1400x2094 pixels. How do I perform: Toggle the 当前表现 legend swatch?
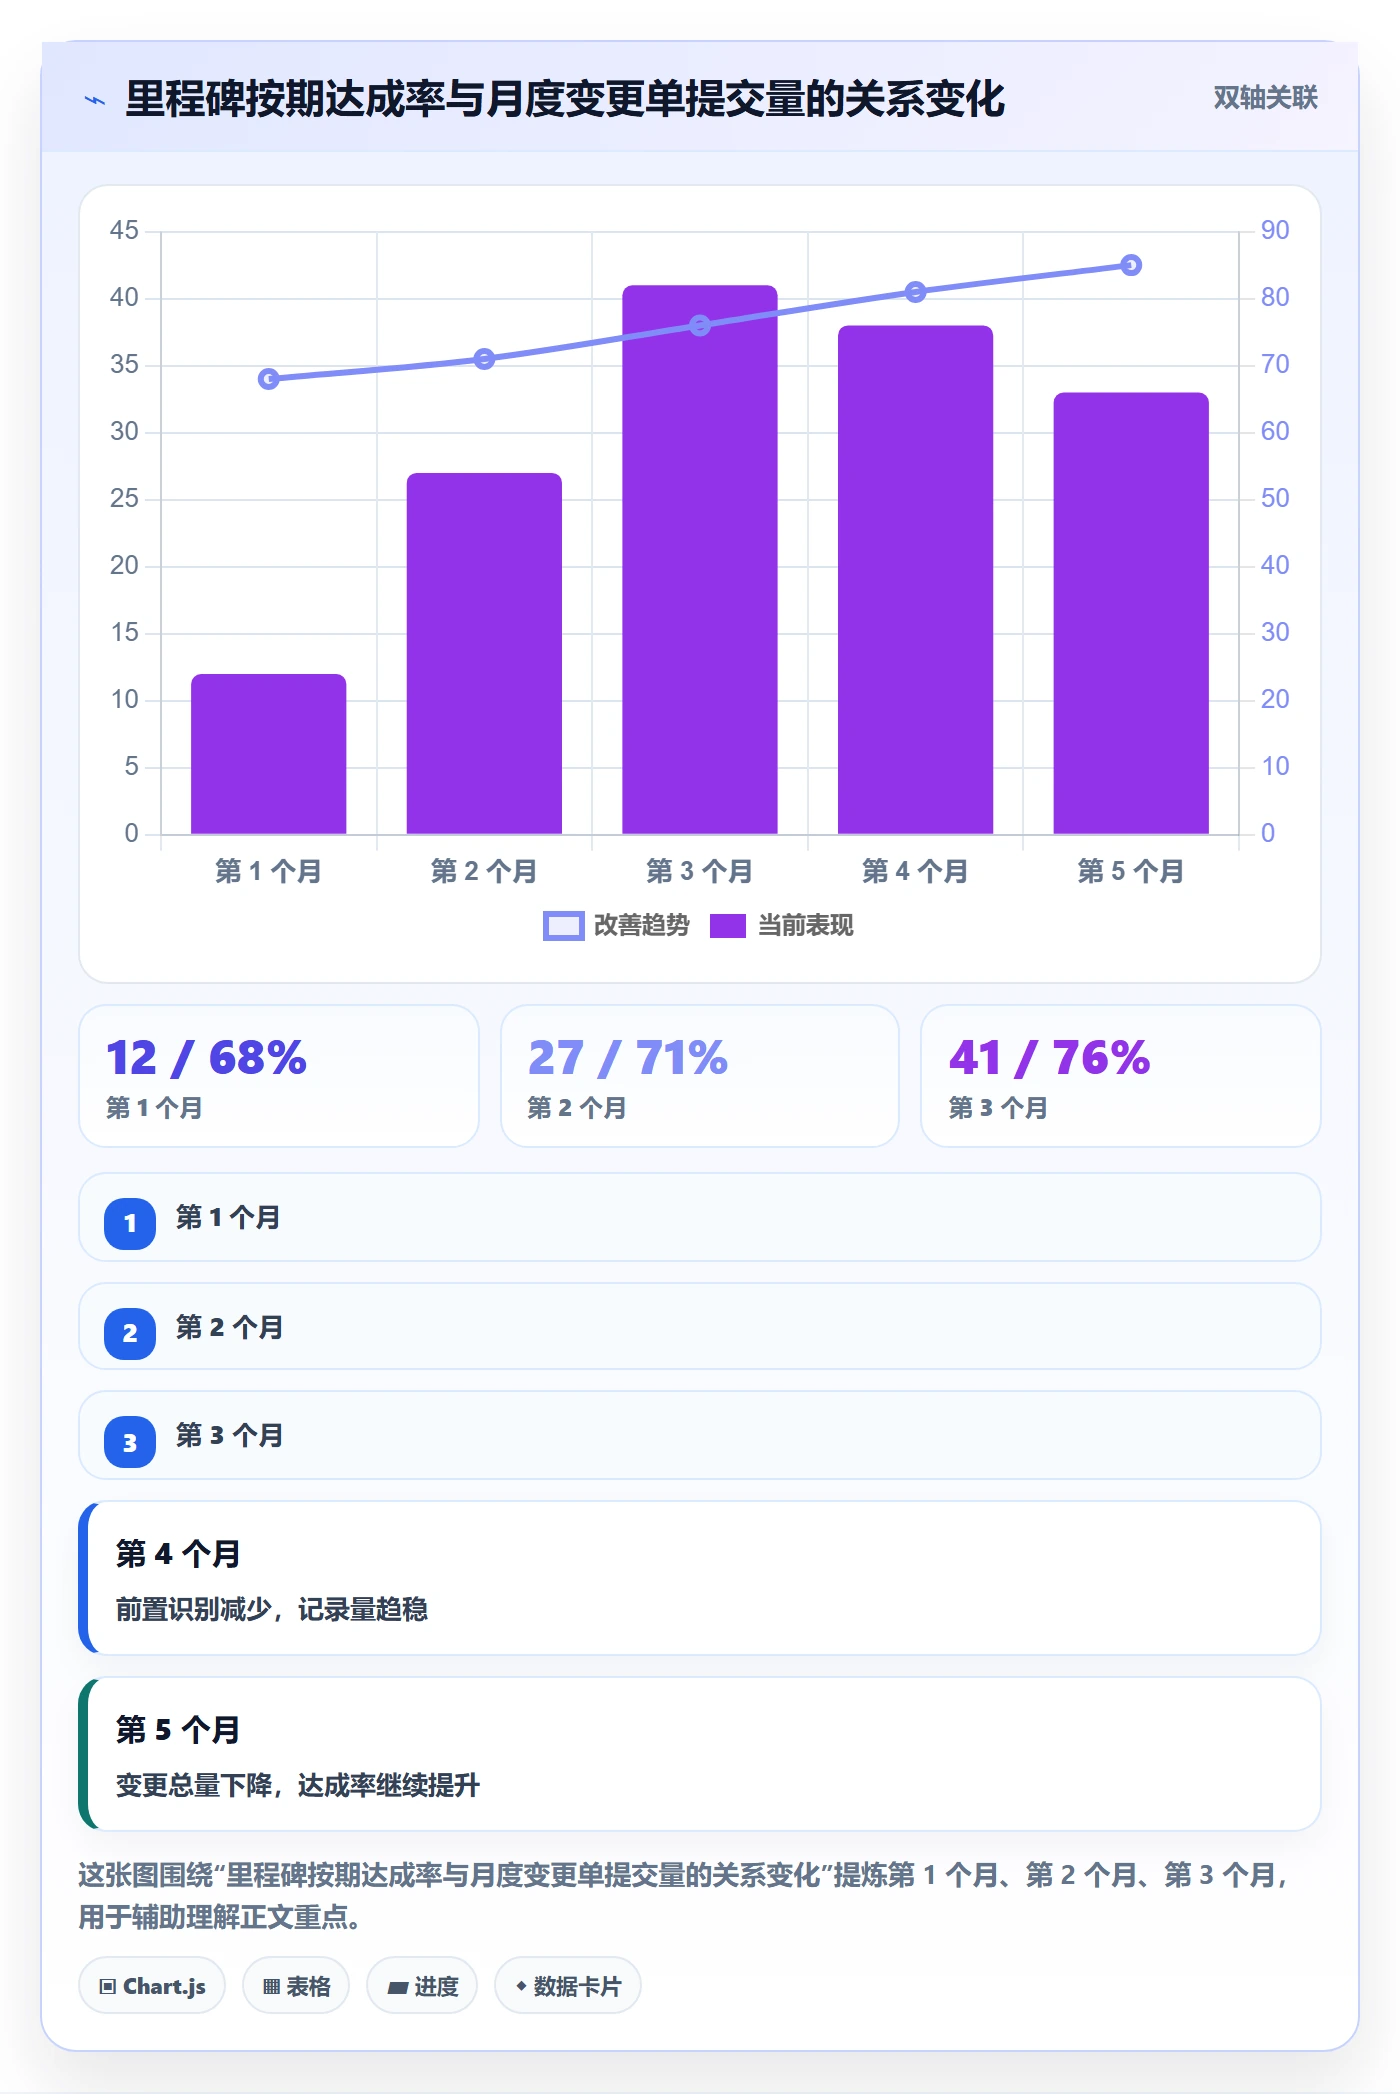(727, 926)
